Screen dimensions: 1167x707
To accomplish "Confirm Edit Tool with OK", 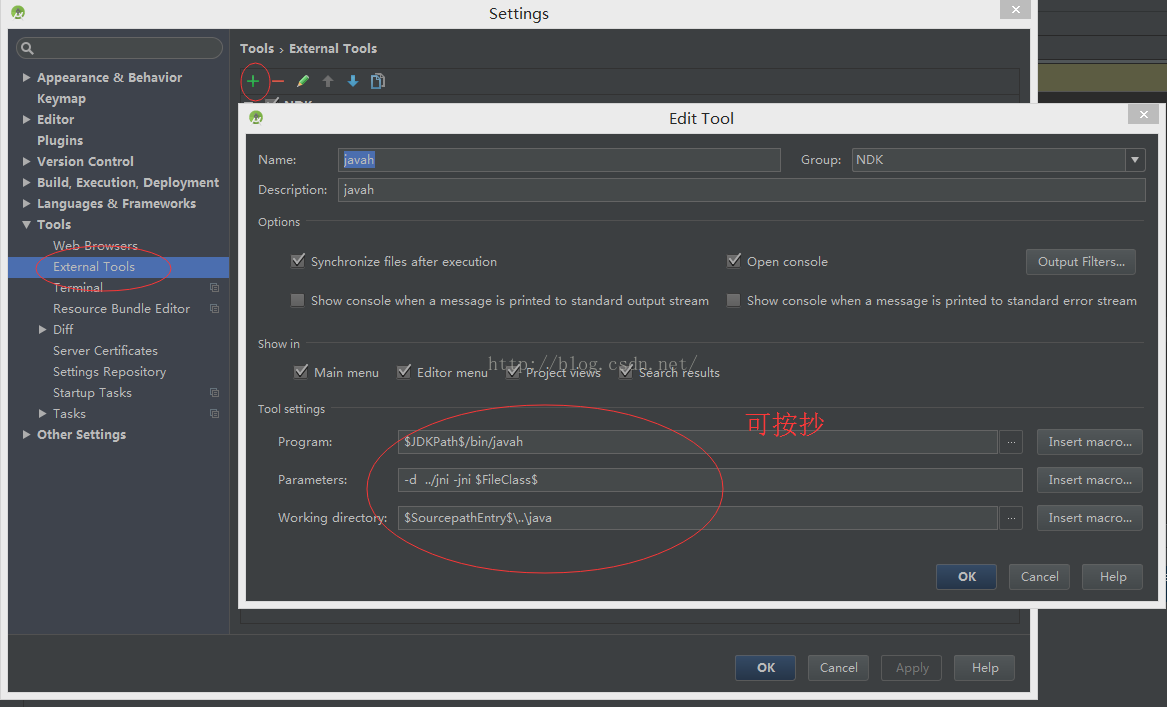I will click(x=966, y=577).
